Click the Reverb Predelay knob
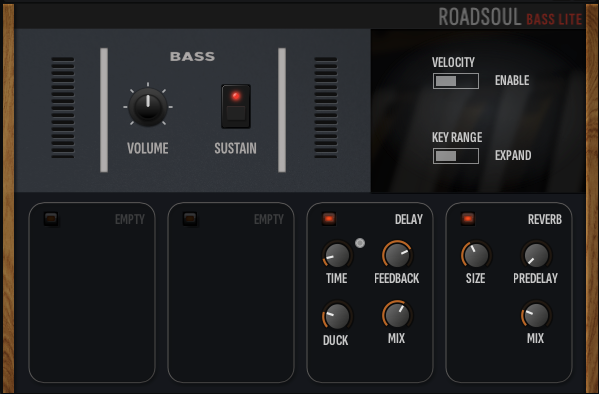This screenshot has height=394, width=599. (x=536, y=255)
